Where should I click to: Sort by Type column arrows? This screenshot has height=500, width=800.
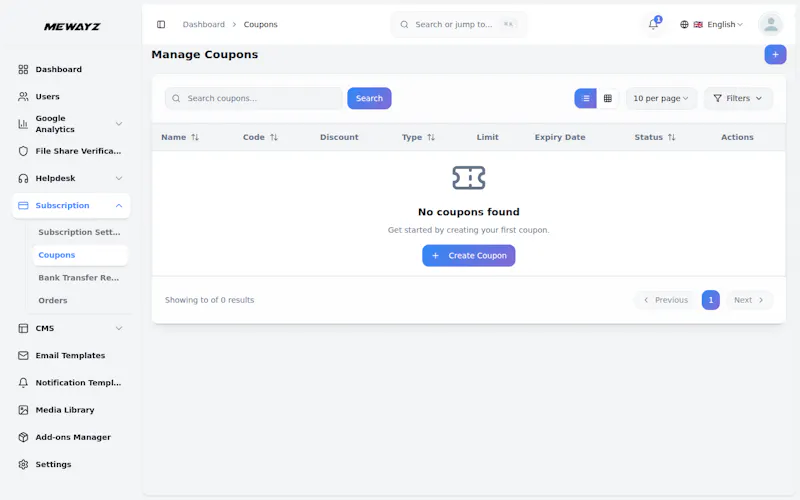click(x=431, y=137)
